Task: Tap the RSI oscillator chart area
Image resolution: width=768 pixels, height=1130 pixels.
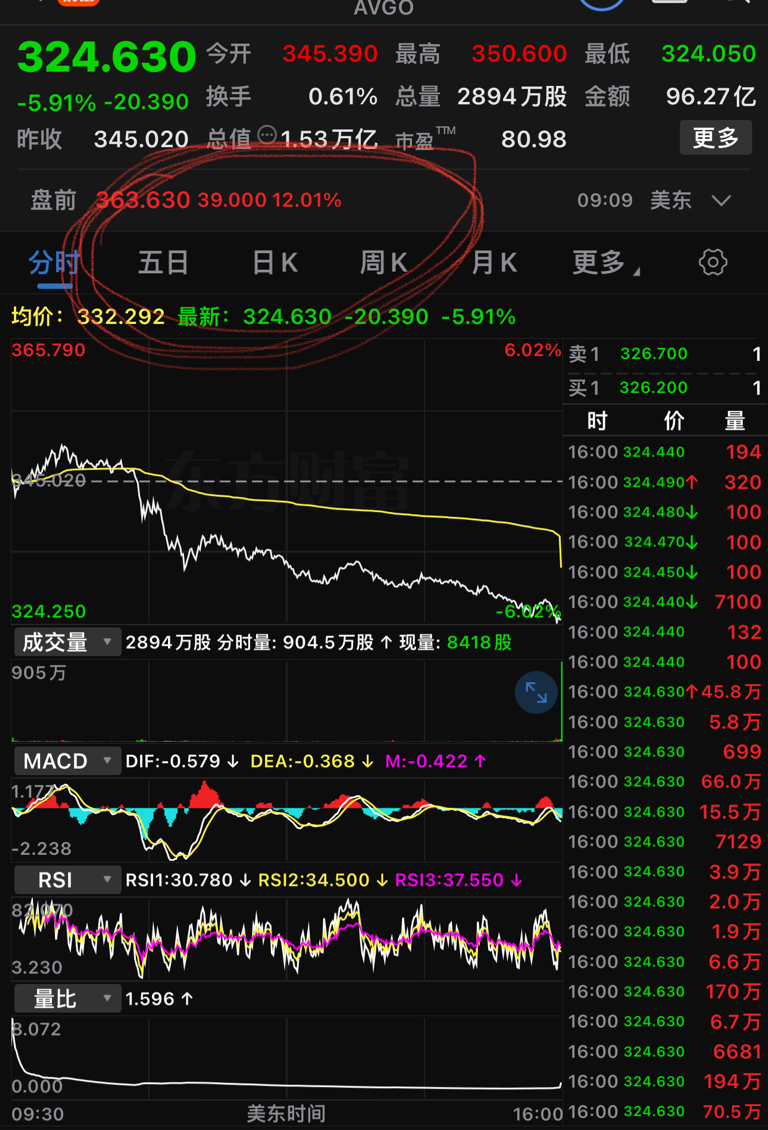Action: coord(287,937)
